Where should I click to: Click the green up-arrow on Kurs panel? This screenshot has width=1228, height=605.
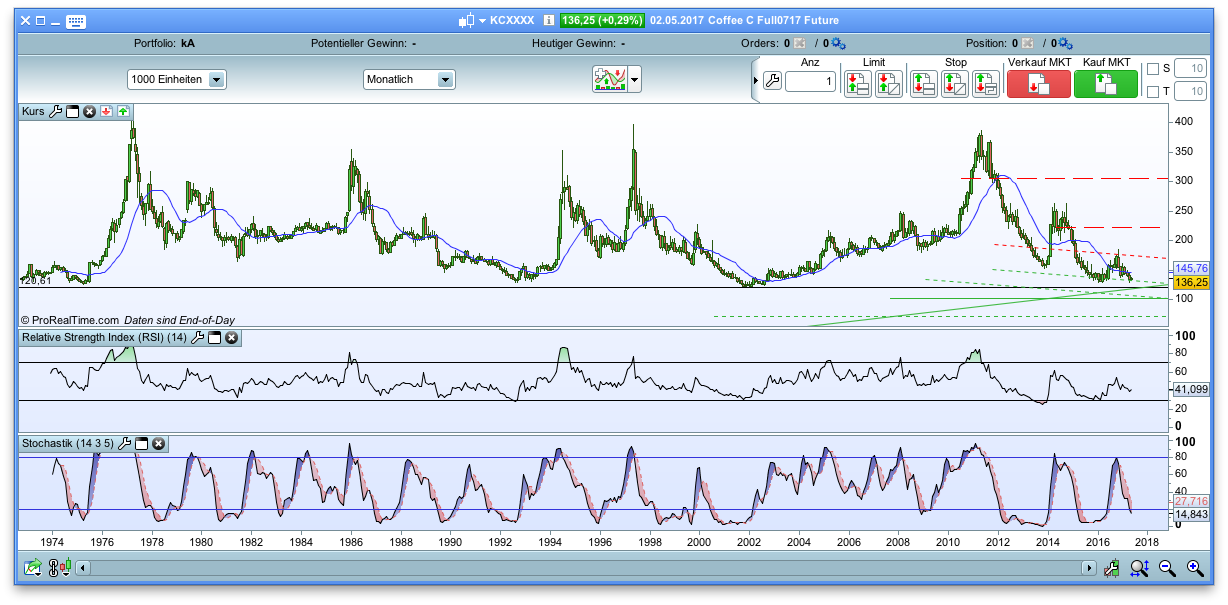(123, 111)
